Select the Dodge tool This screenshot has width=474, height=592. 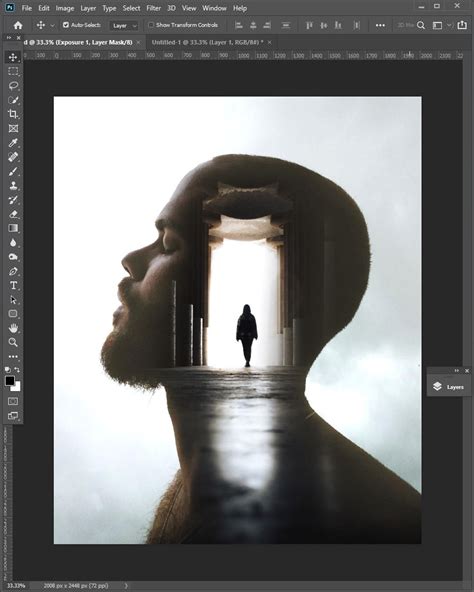click(x=13, y=257)
